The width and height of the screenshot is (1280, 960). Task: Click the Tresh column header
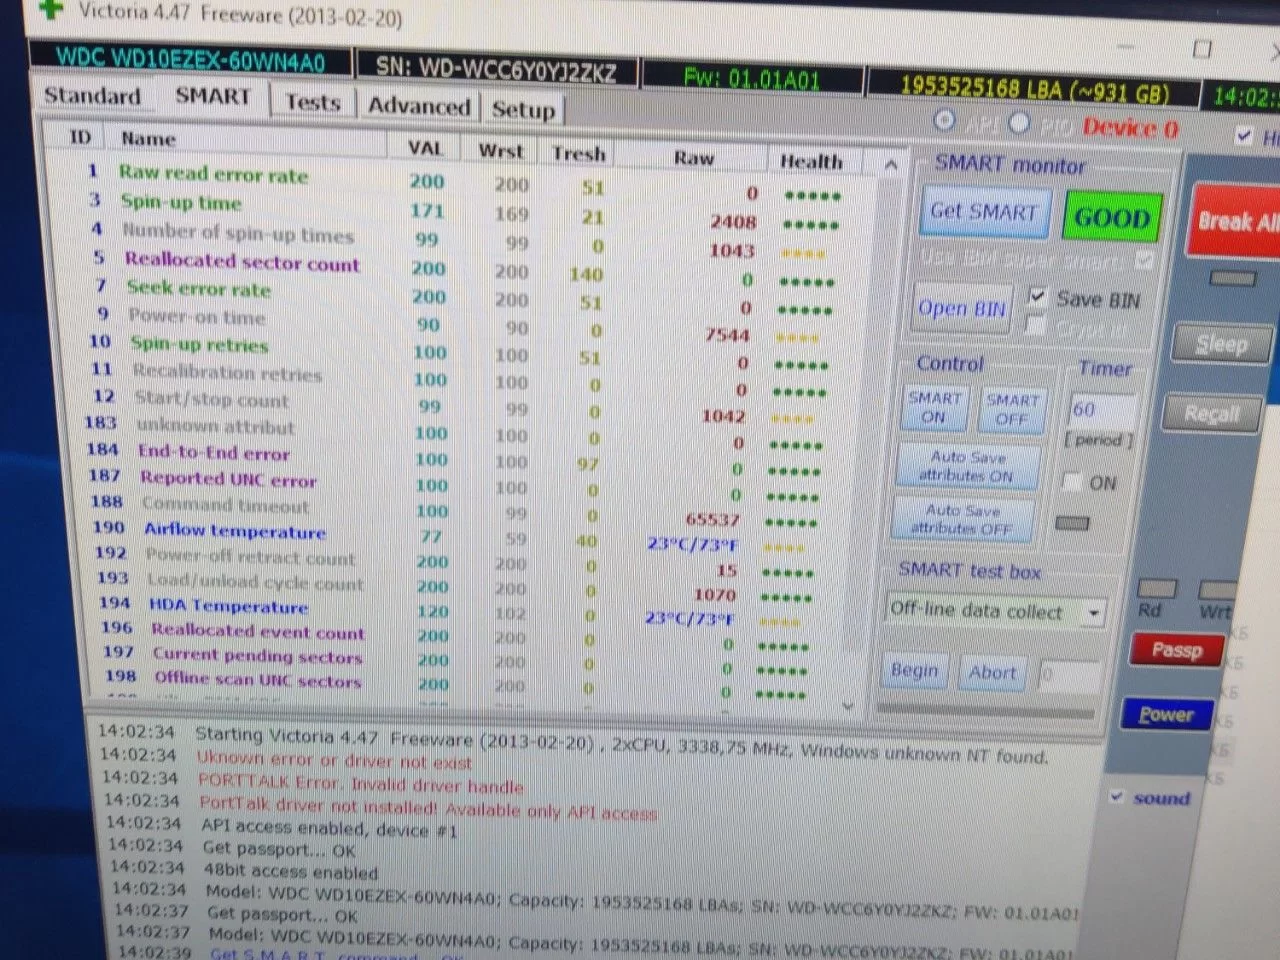[x=578, y=154]
